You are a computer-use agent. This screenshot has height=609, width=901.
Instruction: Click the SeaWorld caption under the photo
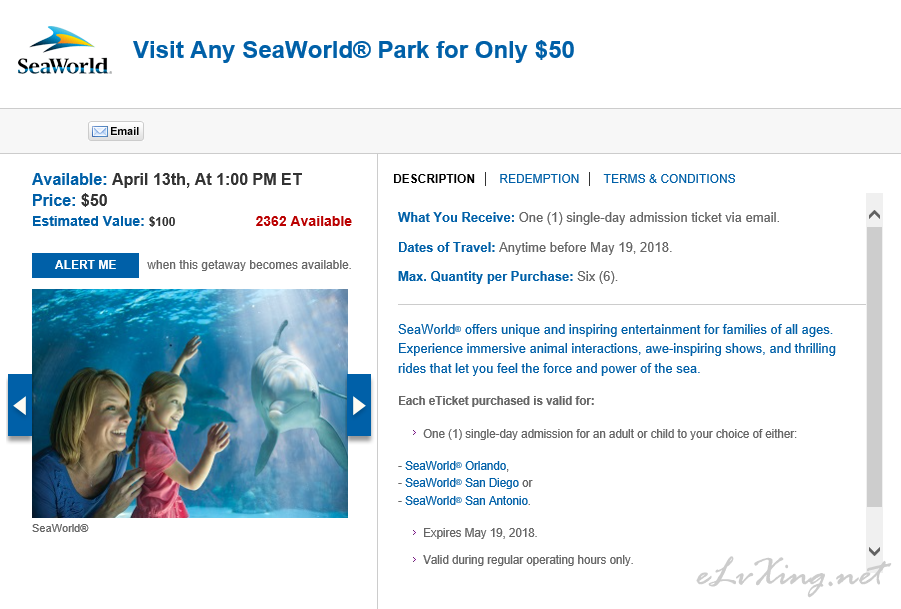click(60, 528)
